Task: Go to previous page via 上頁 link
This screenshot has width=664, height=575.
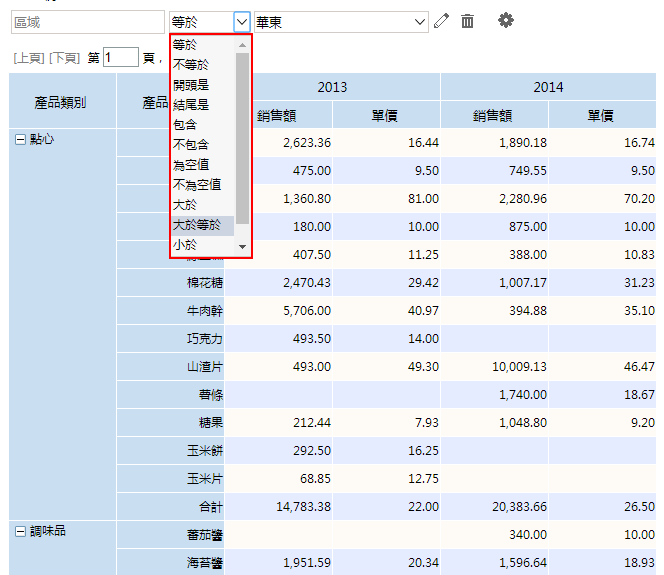Action: click(28, 59)
